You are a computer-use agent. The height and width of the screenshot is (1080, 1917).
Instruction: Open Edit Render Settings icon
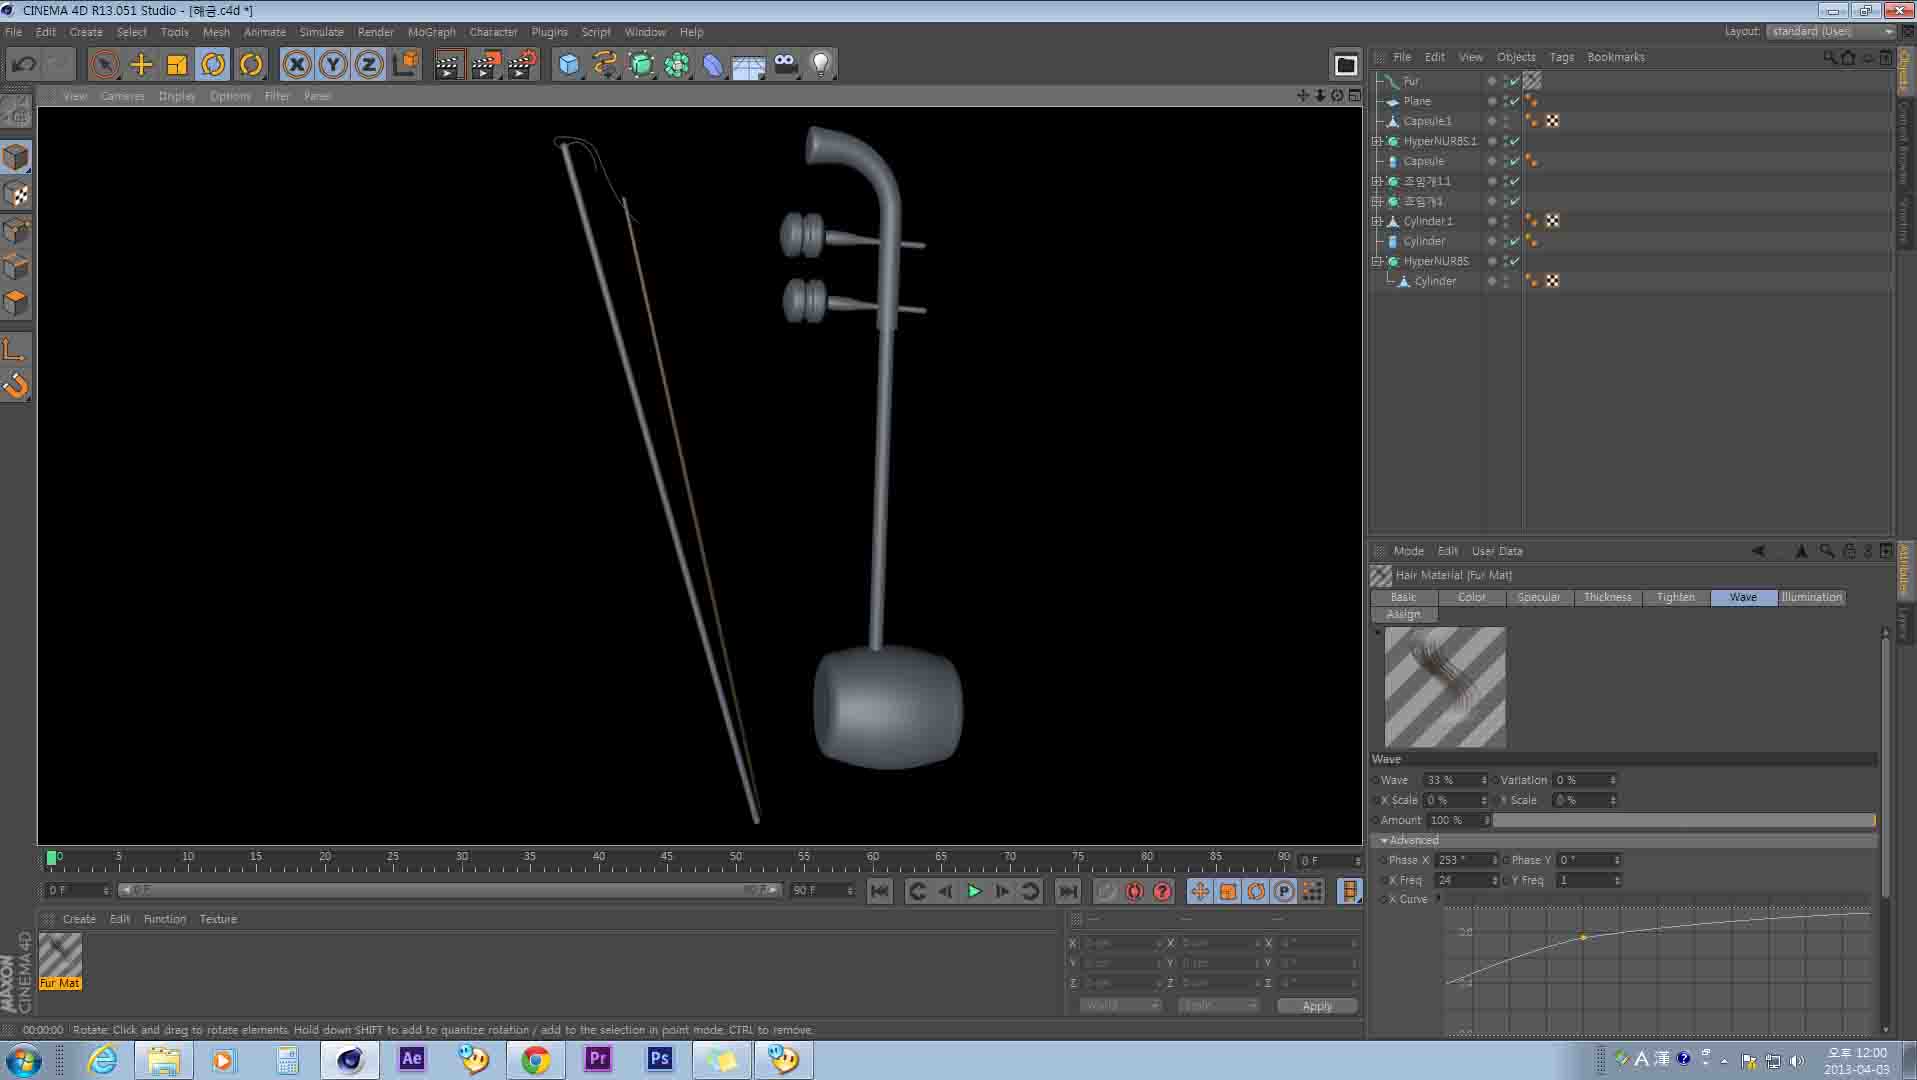(x=522, y=65)
